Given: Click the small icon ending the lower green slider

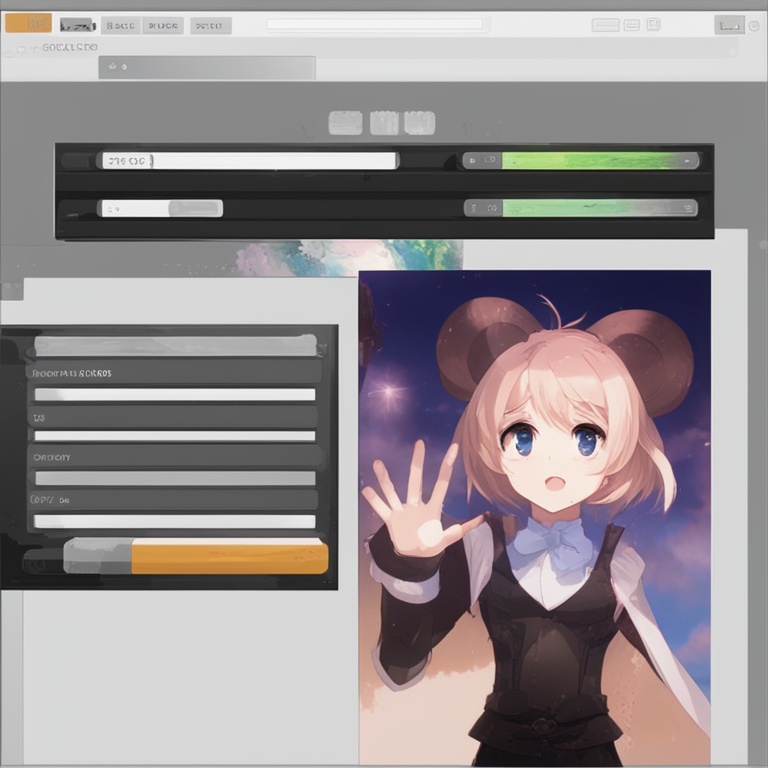Looking at the screenshot, I should pyautogui.click(x=688, y=208).
